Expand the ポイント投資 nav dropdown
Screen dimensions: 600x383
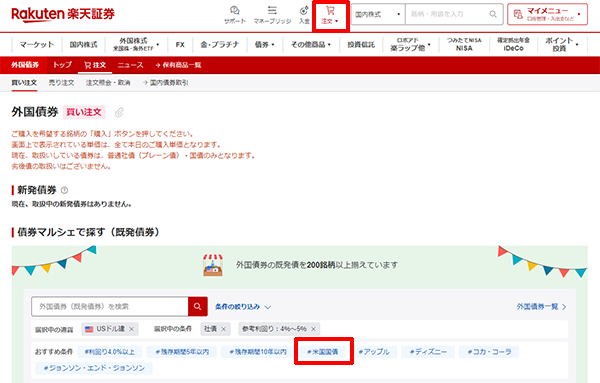click(x=562, y=44)
